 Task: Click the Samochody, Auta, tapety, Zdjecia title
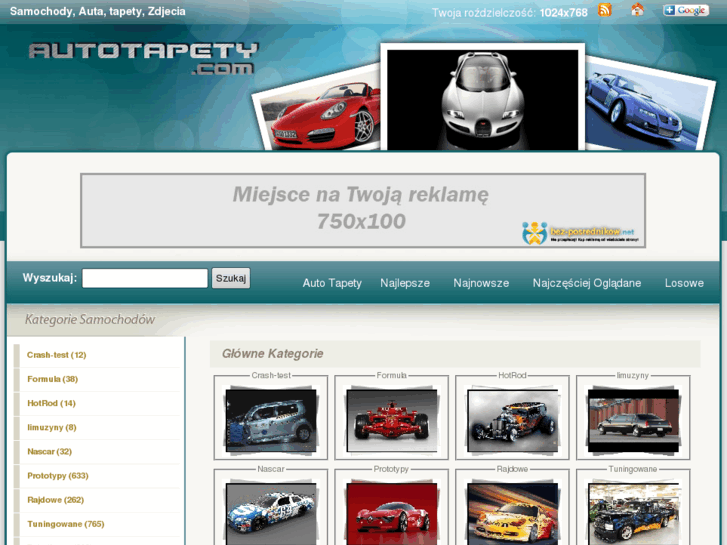click(98, 11)
